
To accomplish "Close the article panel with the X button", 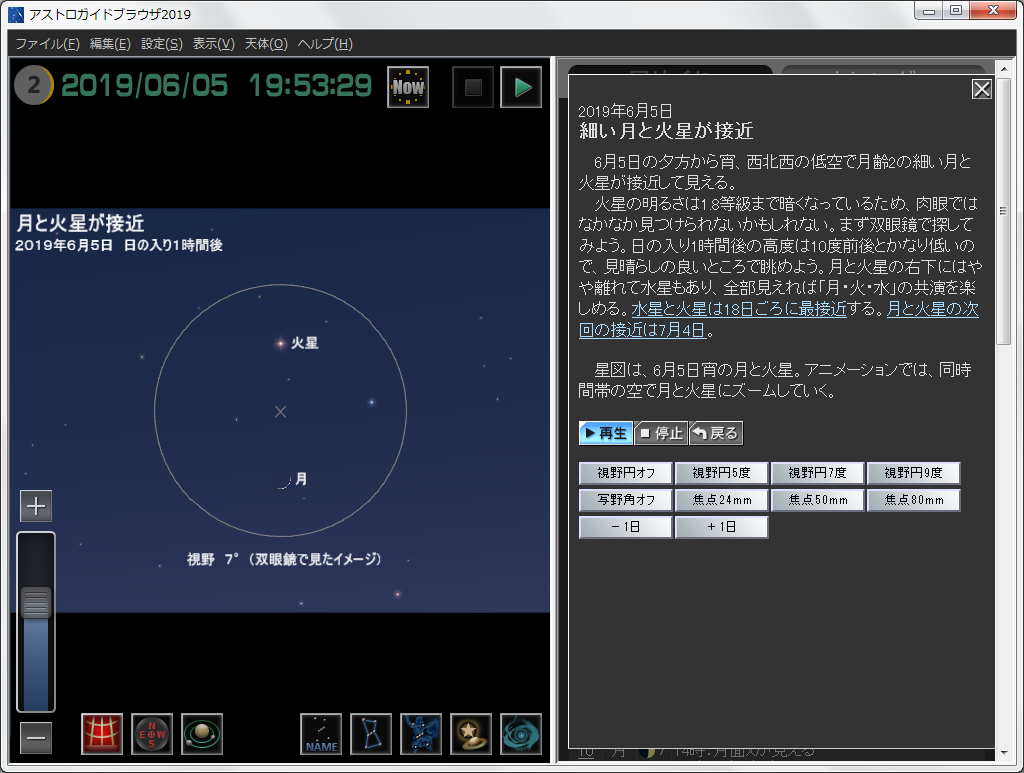I will [982, 89].
